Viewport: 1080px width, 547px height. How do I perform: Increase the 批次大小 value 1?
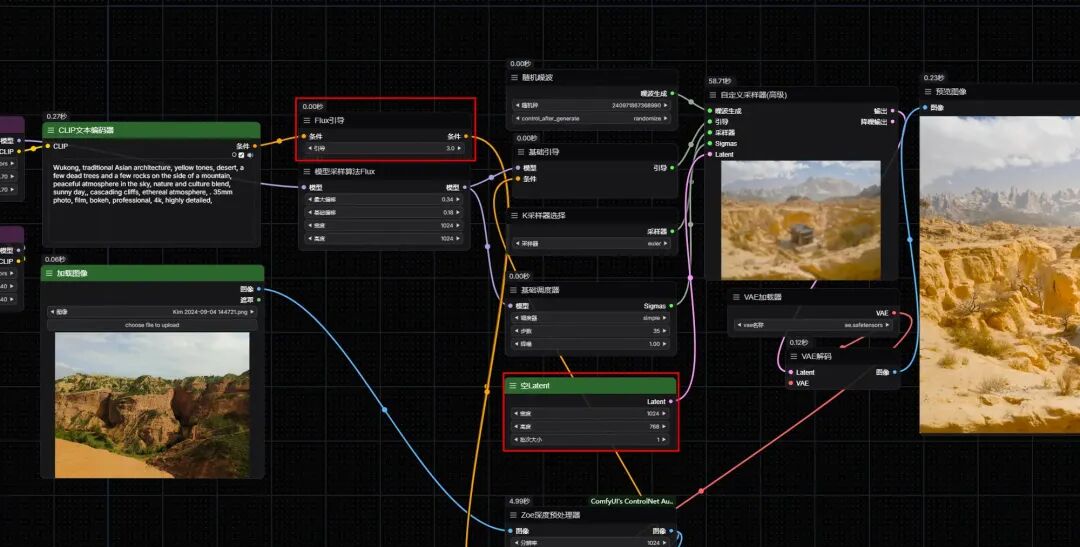665,440
